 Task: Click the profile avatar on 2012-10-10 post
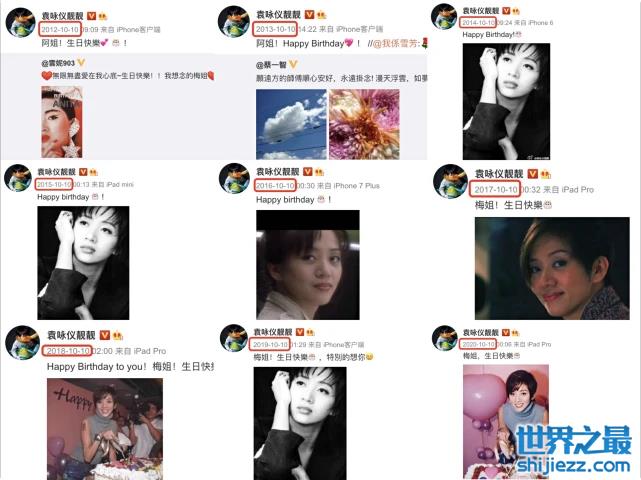pos(21,22)
